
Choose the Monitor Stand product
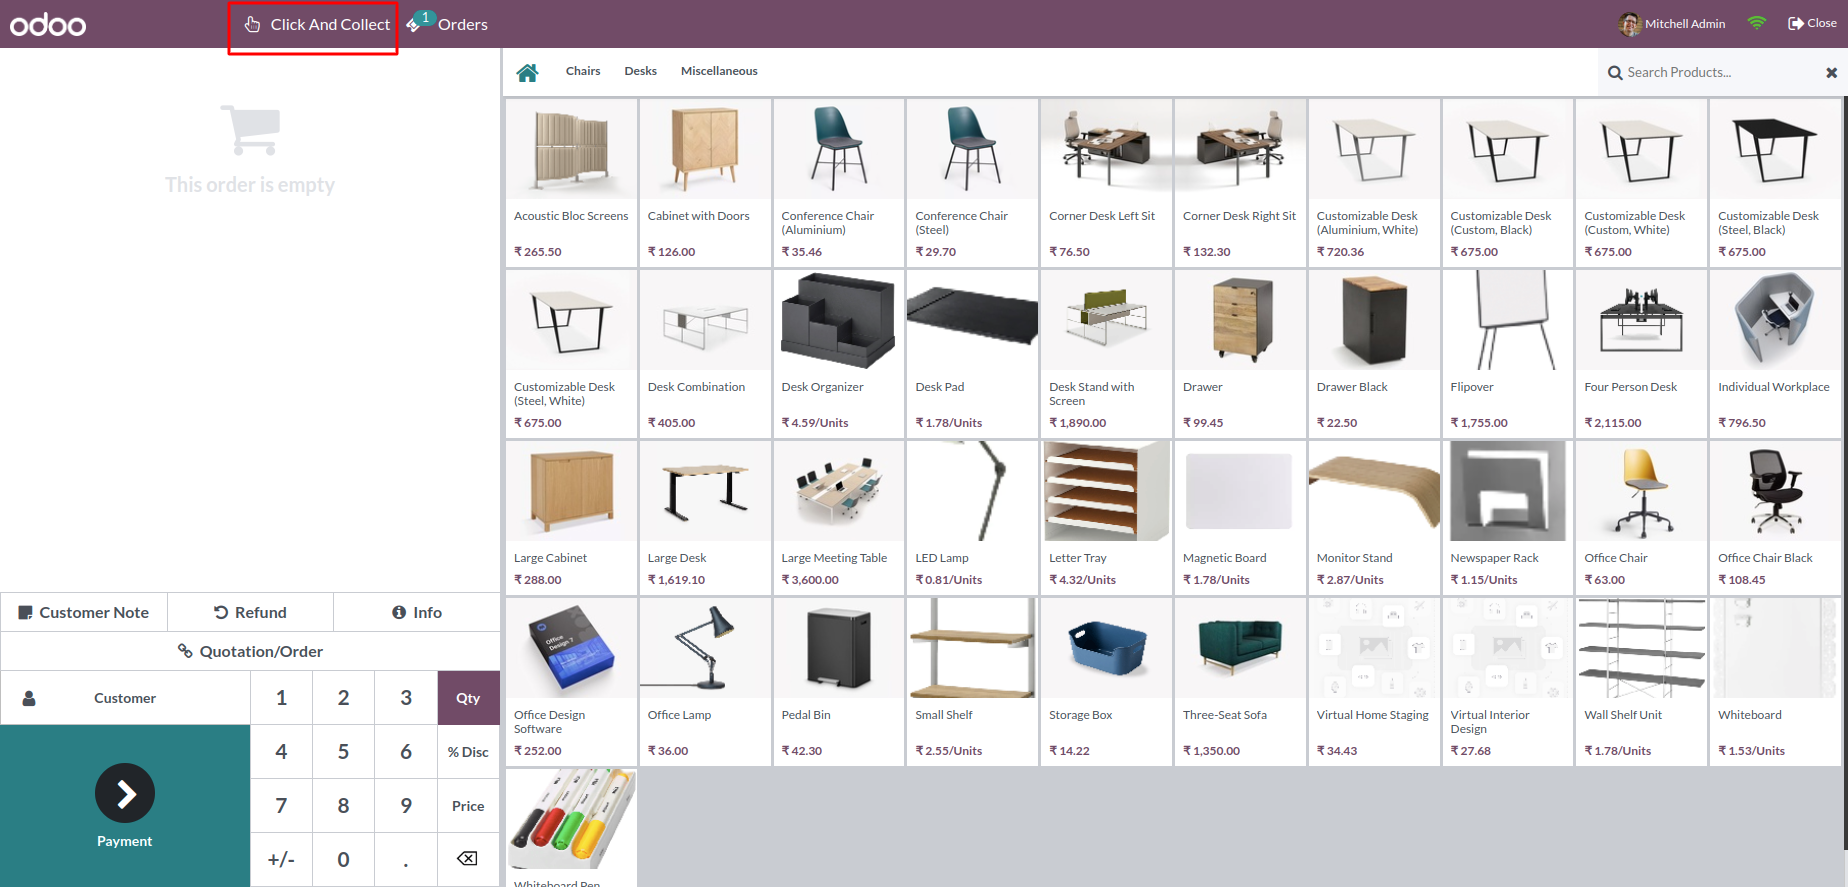1374,517
